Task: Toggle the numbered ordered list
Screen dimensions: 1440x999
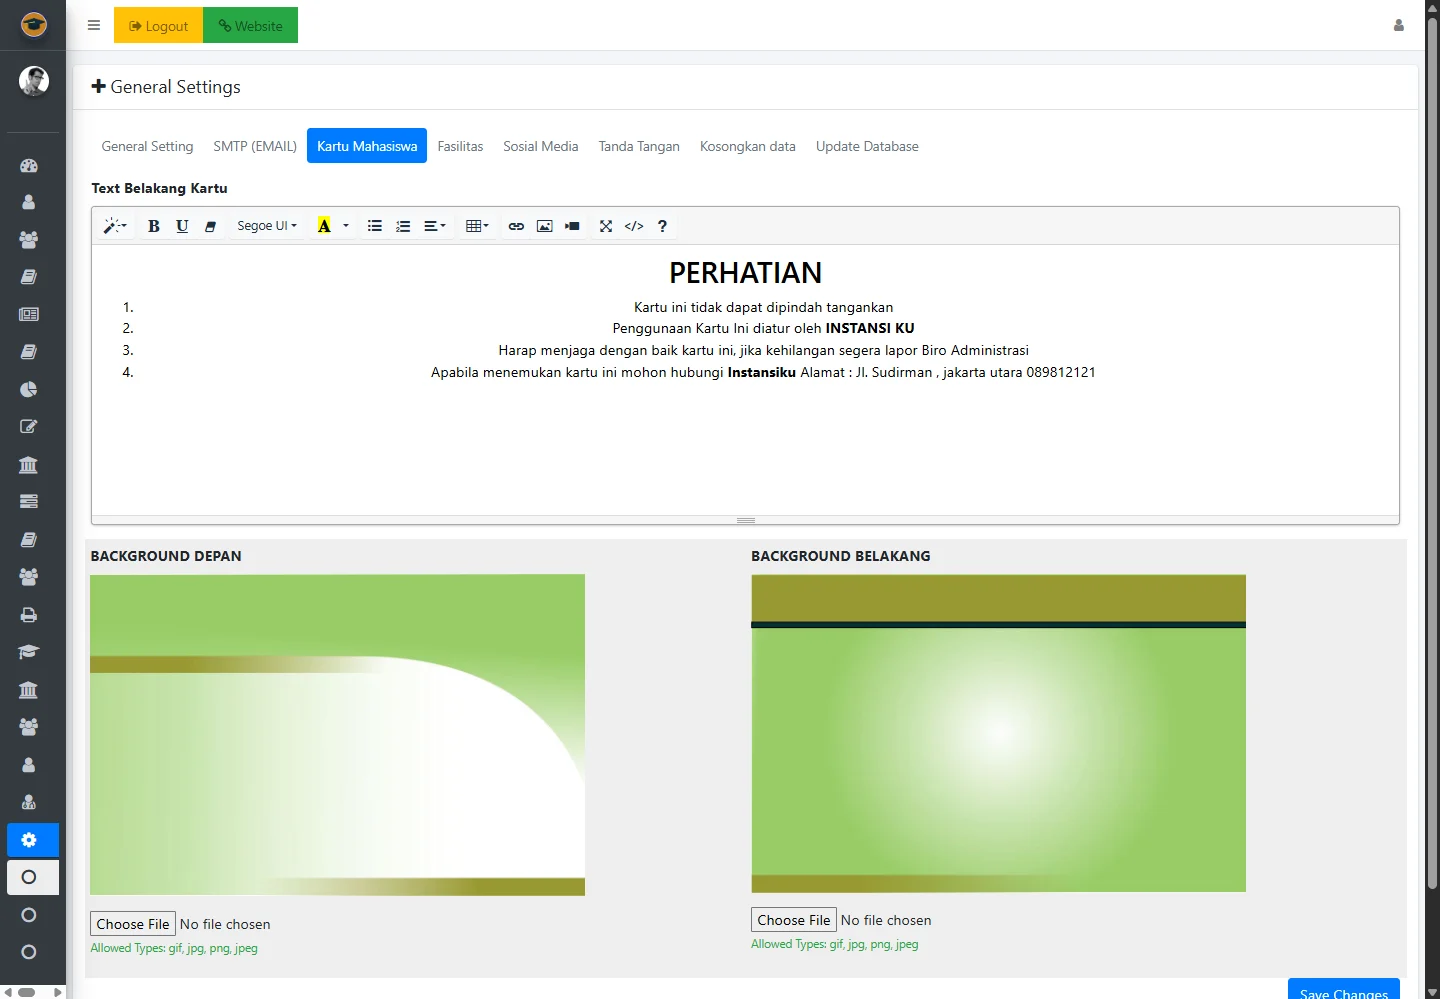Action: coord(403,226)
